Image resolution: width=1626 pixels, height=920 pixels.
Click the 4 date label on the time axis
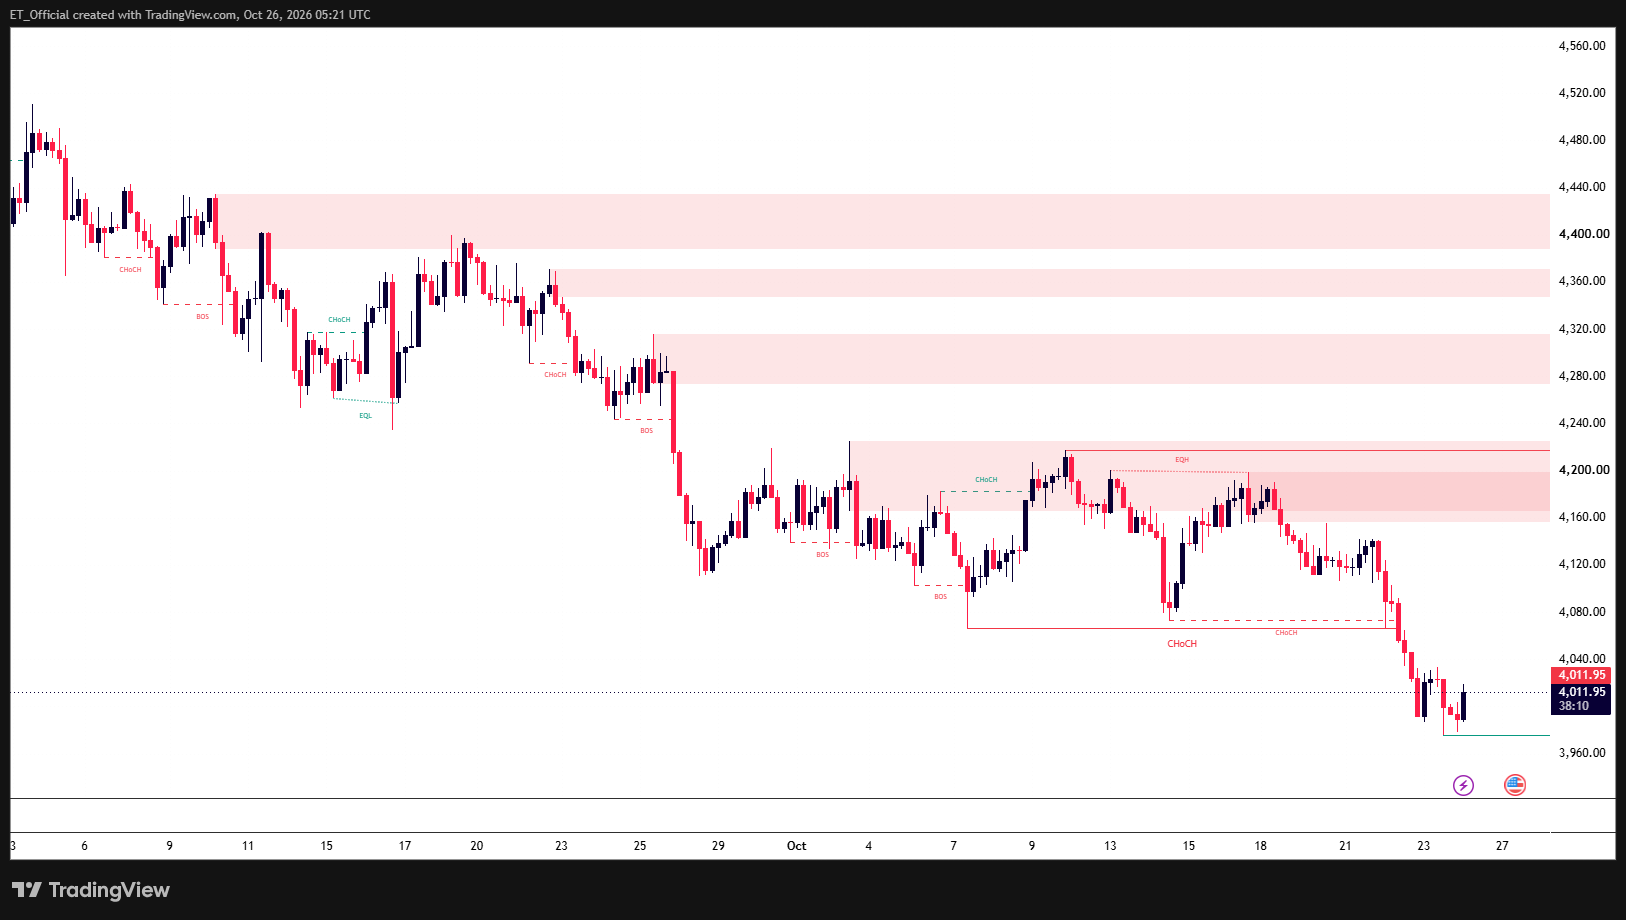(868, 846)
